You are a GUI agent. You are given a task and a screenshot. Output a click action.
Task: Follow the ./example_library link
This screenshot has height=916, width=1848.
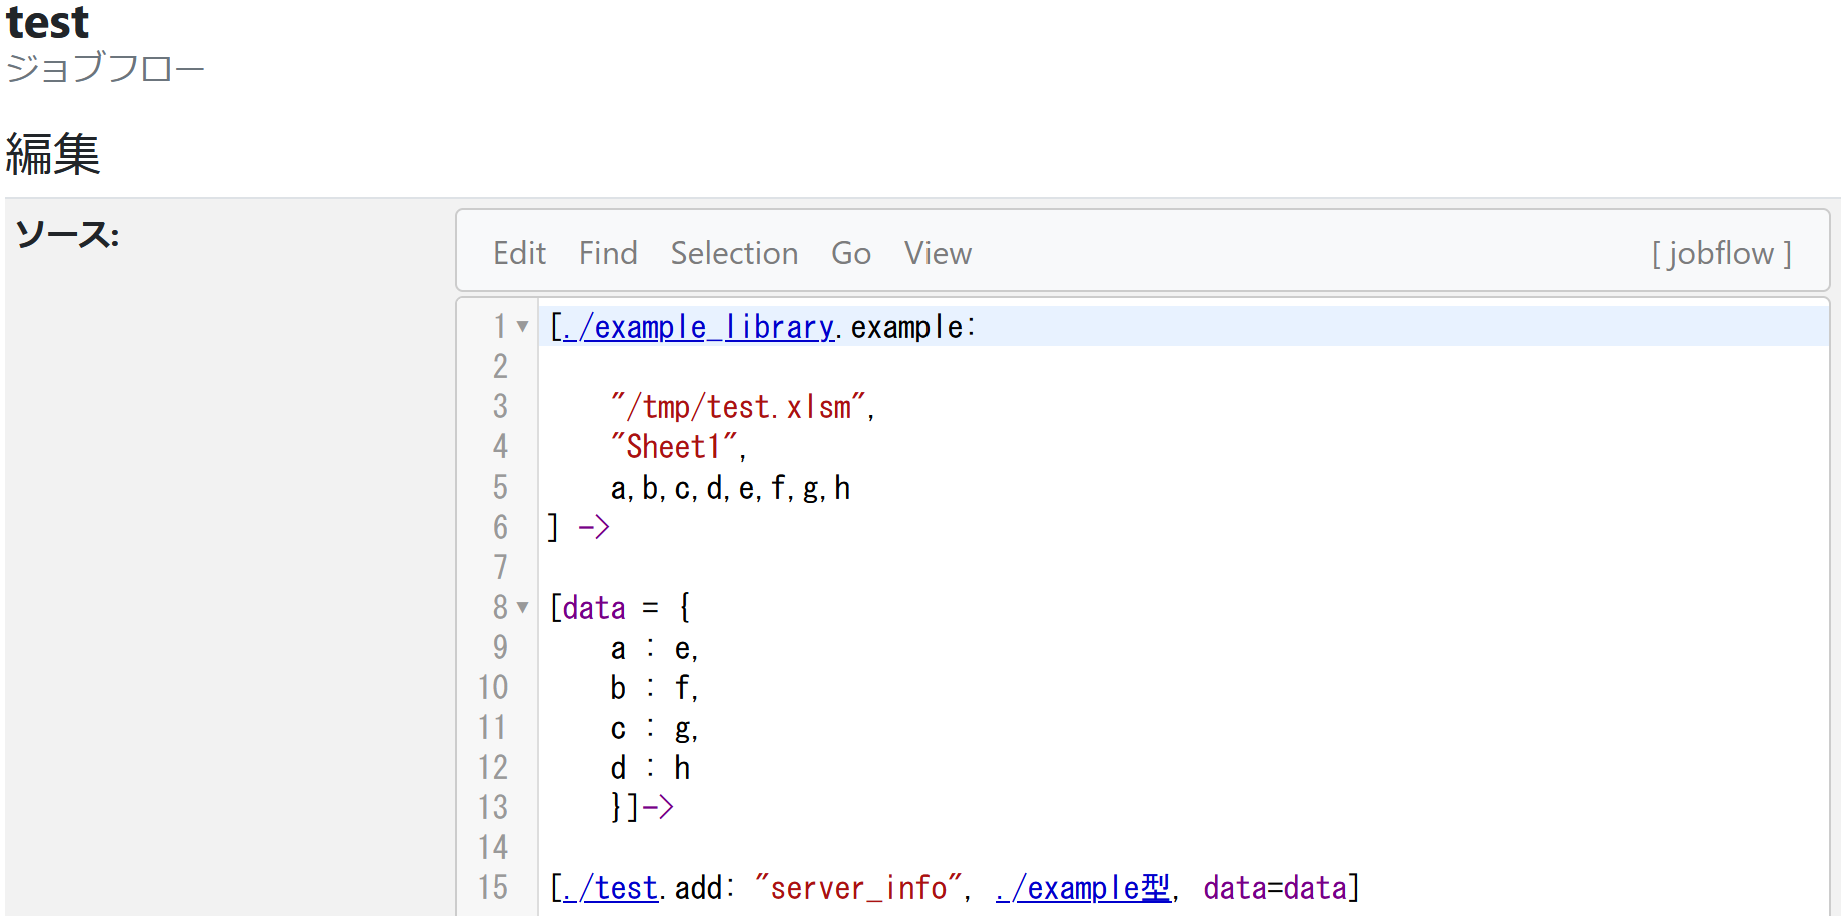pyautogui.click(x=697, y=327)
